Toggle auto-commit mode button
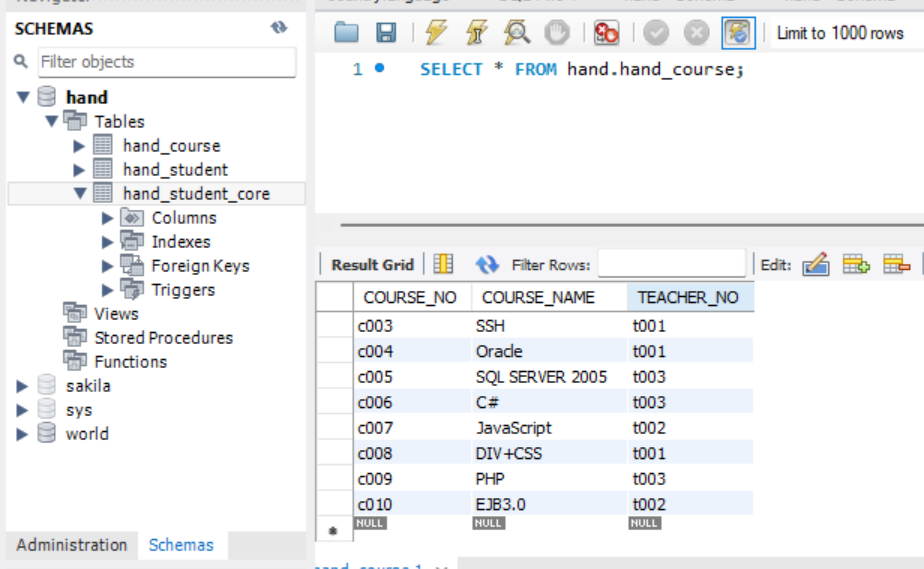 pos(738,32)
